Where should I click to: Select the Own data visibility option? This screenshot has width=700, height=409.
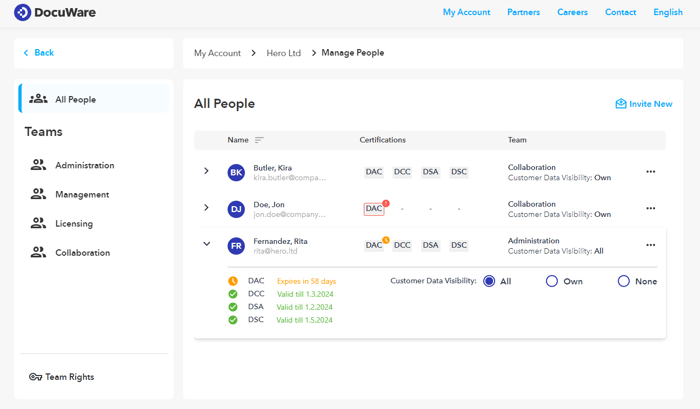coord(551,281)
